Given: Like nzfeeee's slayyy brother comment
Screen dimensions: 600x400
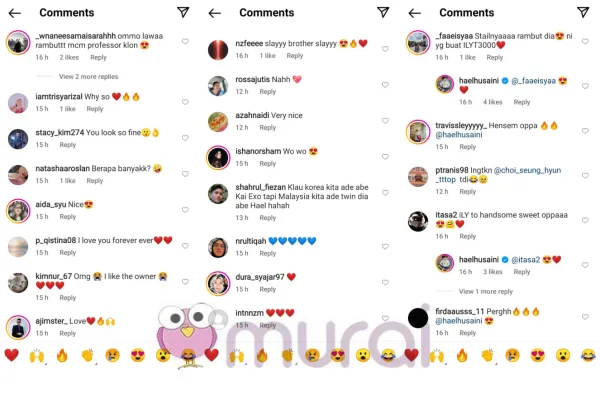Looking at the screenshot, I should click(x=385, y=49).
